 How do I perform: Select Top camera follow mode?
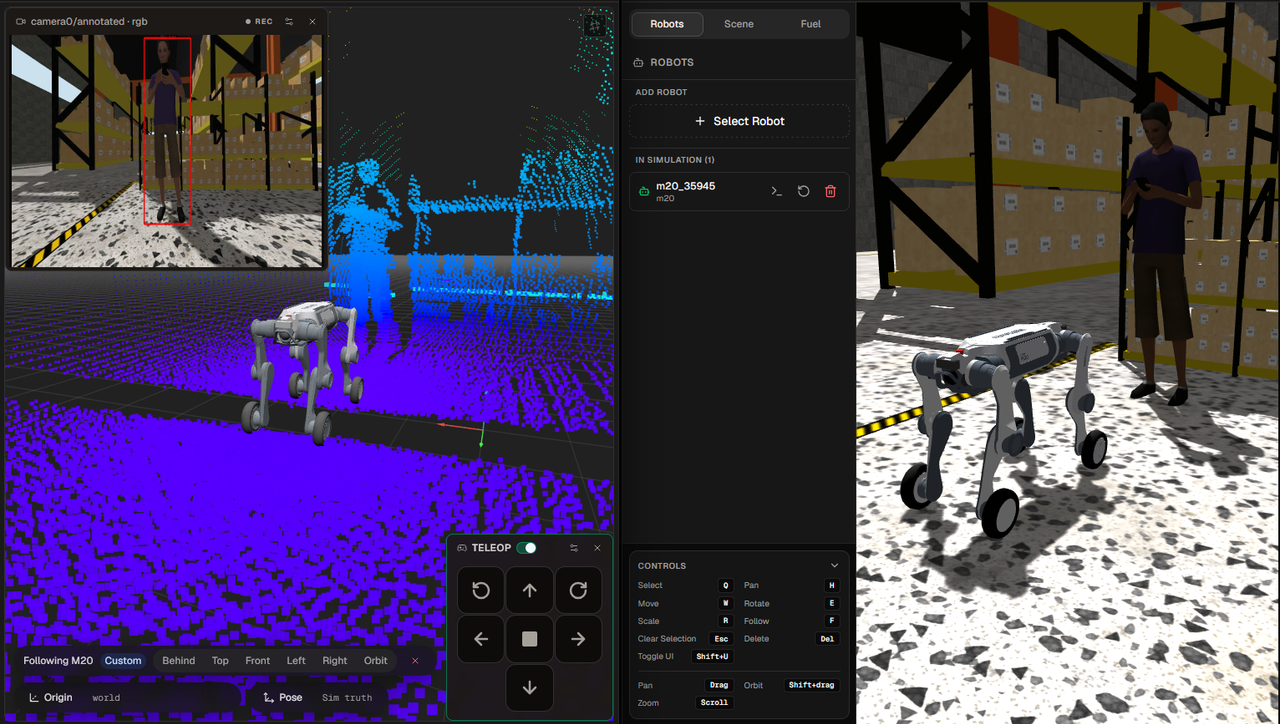click(x=220, y=661)
